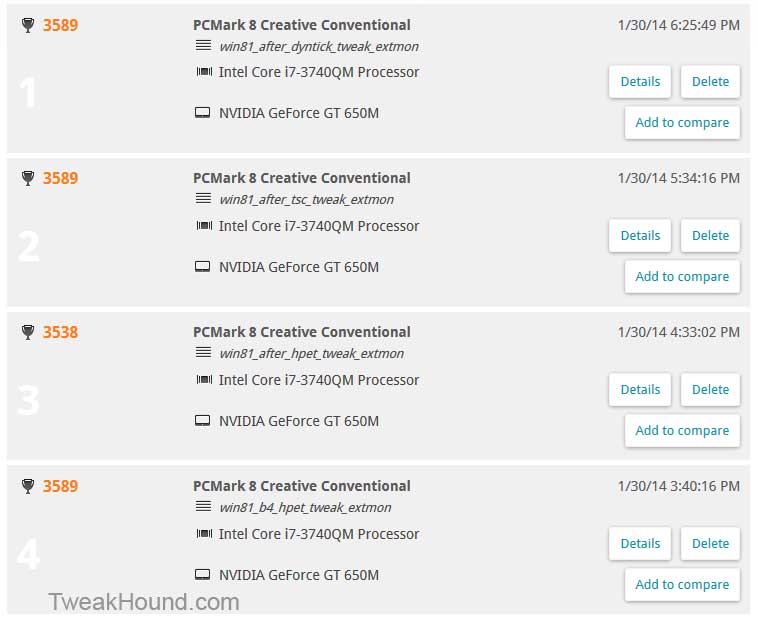Click the win81_b4_hpet_tweak_extmon description text
758x618 pixels.
coord(305,508)
